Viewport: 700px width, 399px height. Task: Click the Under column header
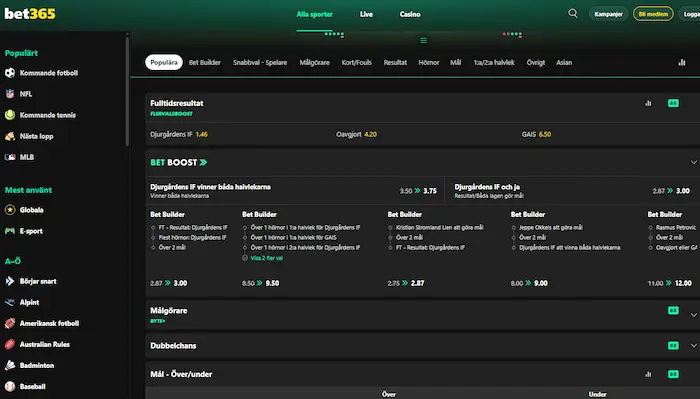tap(597, 394)
